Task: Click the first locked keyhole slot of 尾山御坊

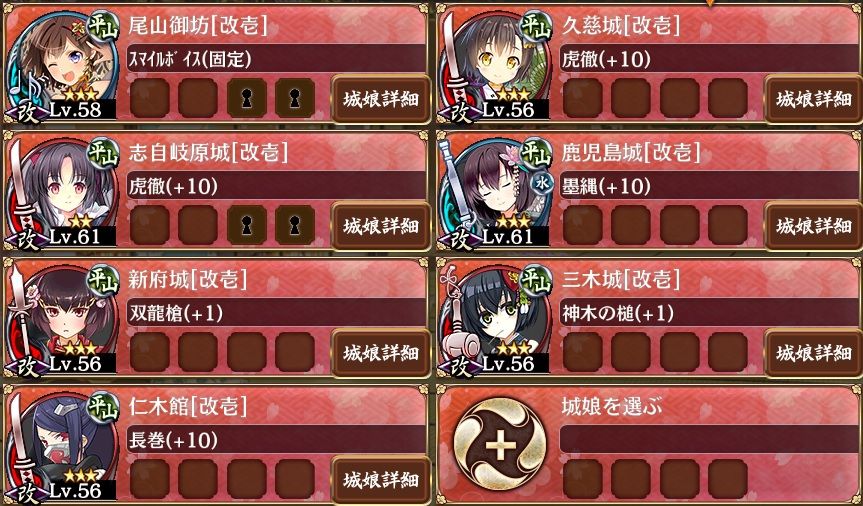Action: point(247,98)
